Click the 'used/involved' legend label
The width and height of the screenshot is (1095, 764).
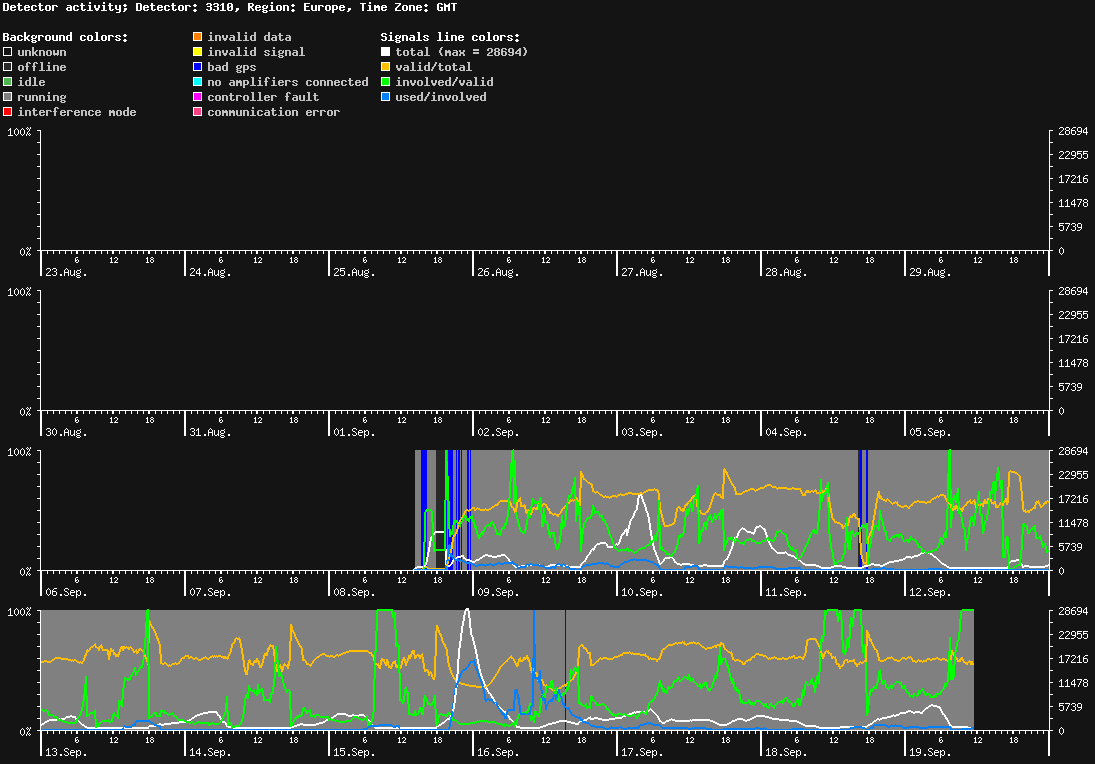[x=441, y=97]
